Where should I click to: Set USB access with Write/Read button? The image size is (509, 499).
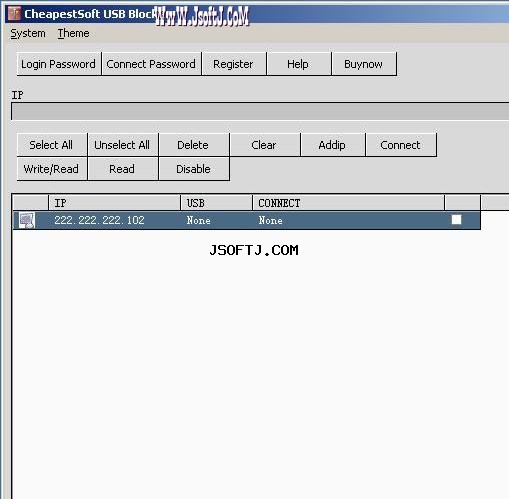52,169
